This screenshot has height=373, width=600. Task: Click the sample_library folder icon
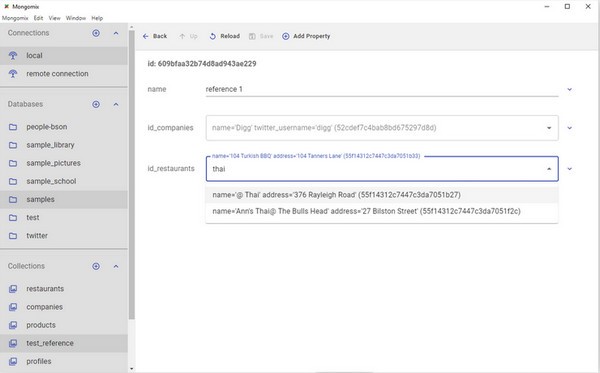[13, 145]
